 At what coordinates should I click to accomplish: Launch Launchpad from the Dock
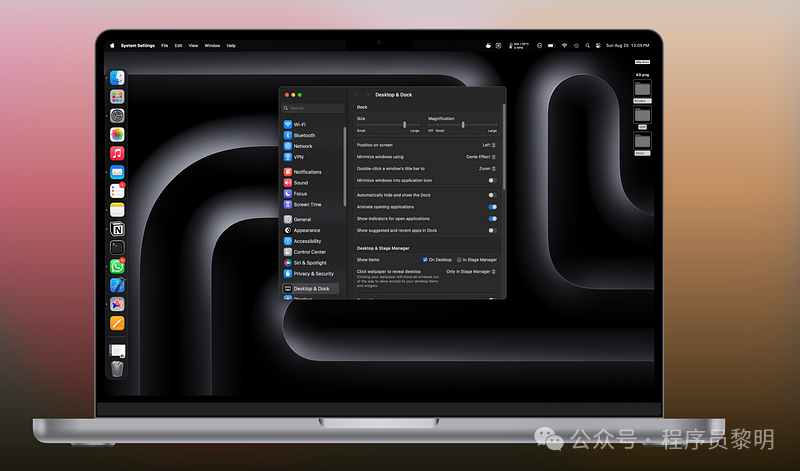coord(117,96)
